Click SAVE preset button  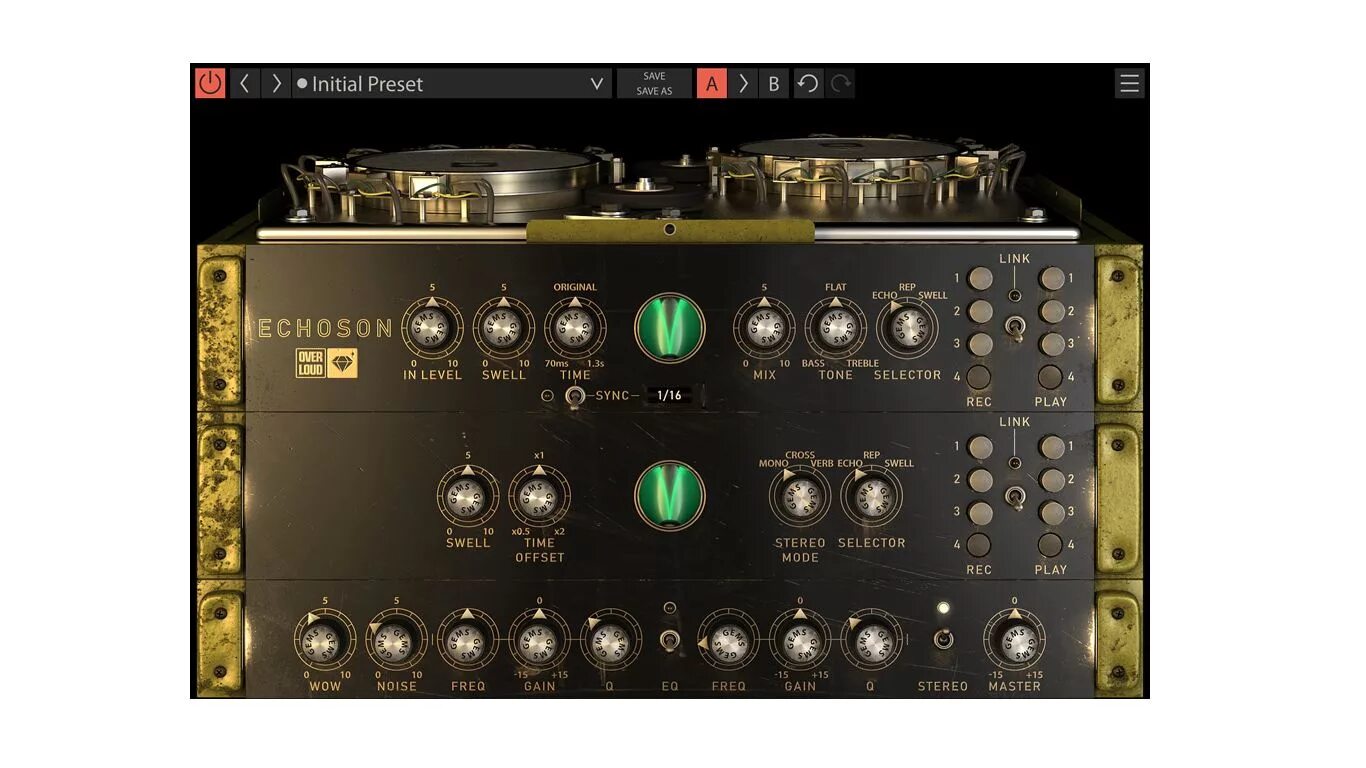click(x=654, y=76)
